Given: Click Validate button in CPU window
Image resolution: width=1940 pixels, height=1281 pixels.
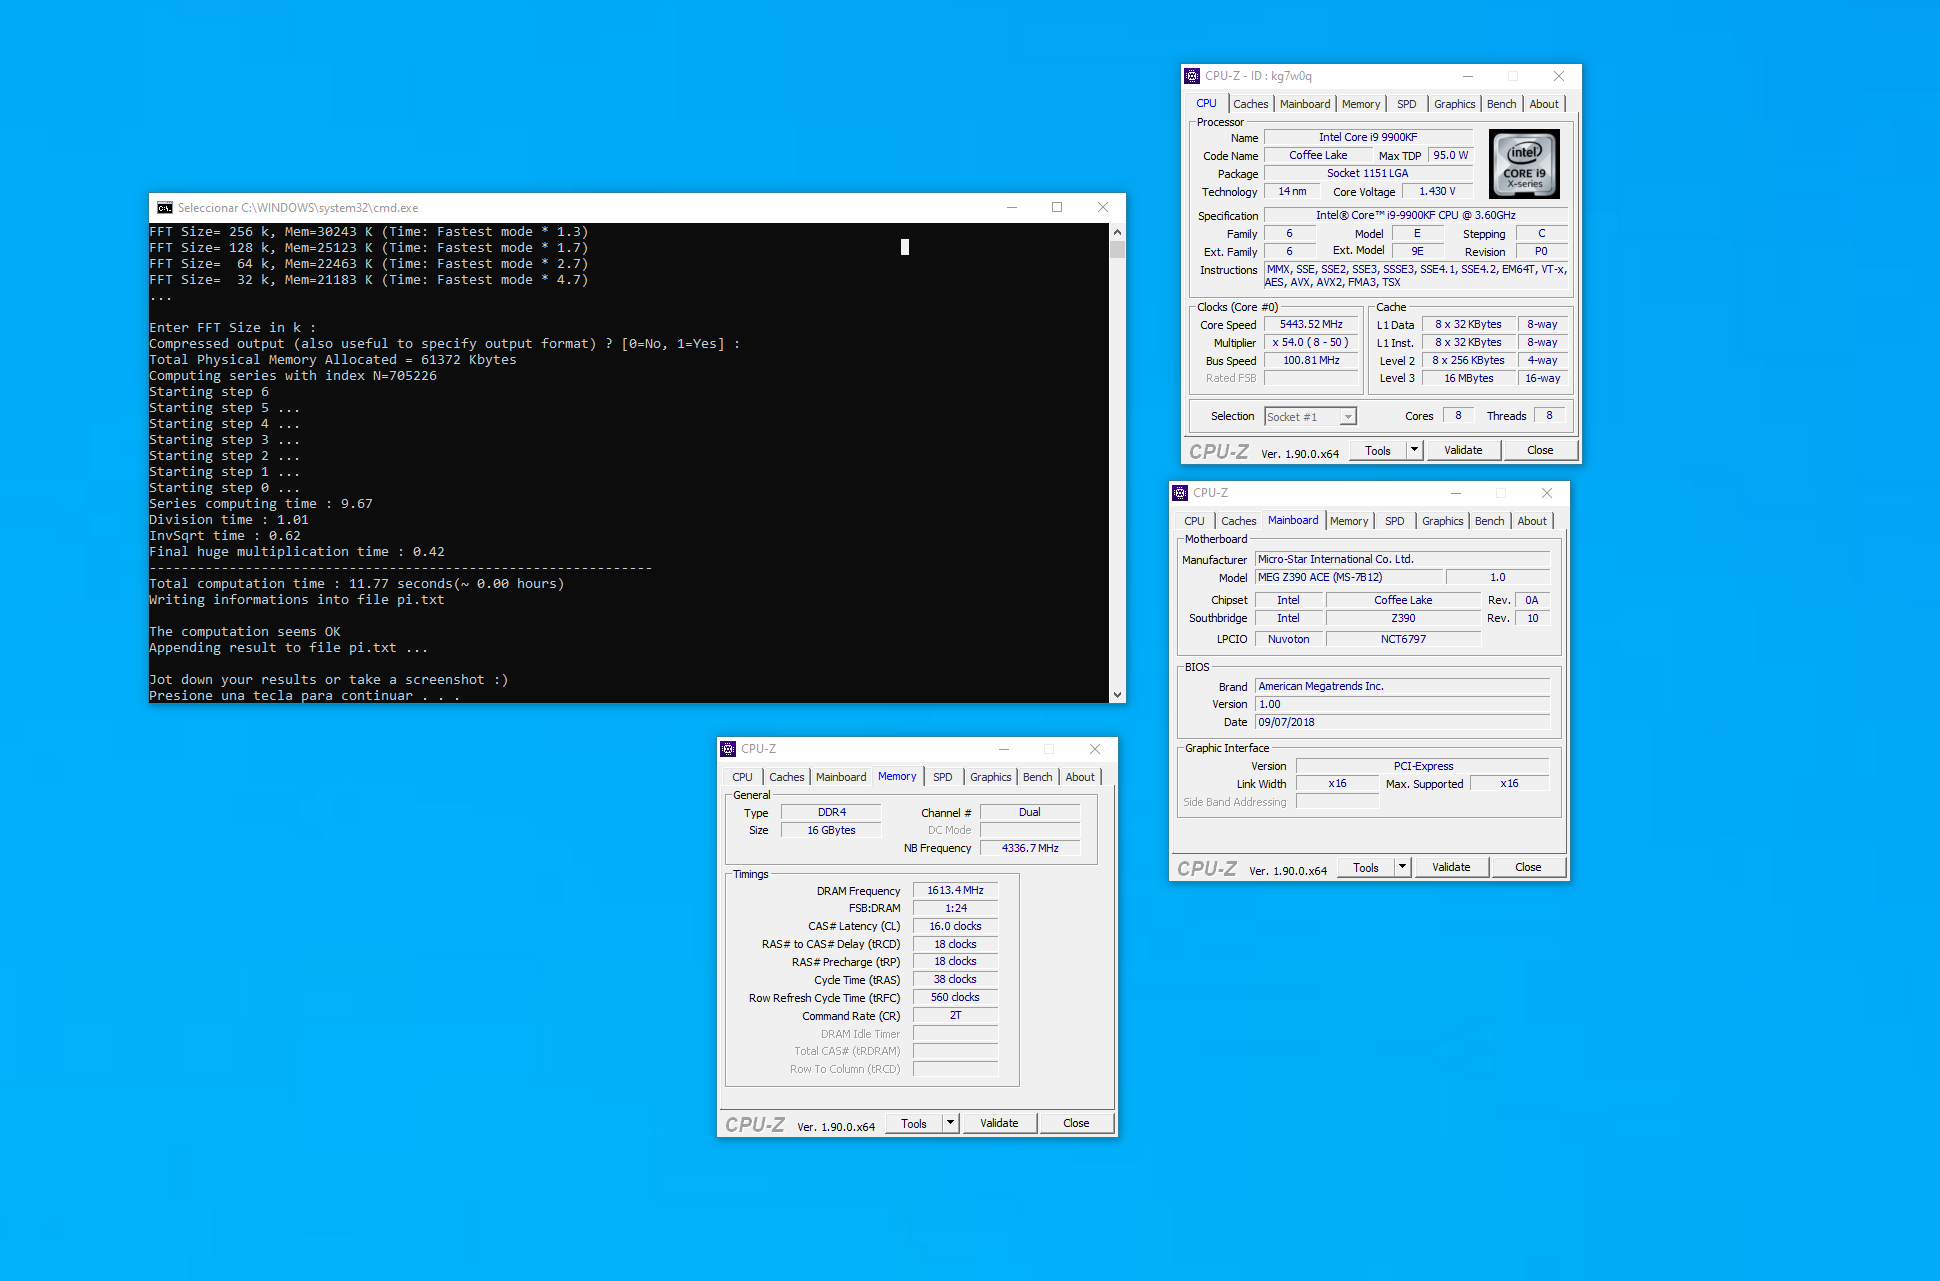Looking at the screenshot, I should pyautogui.click(x=1463, y=450).
